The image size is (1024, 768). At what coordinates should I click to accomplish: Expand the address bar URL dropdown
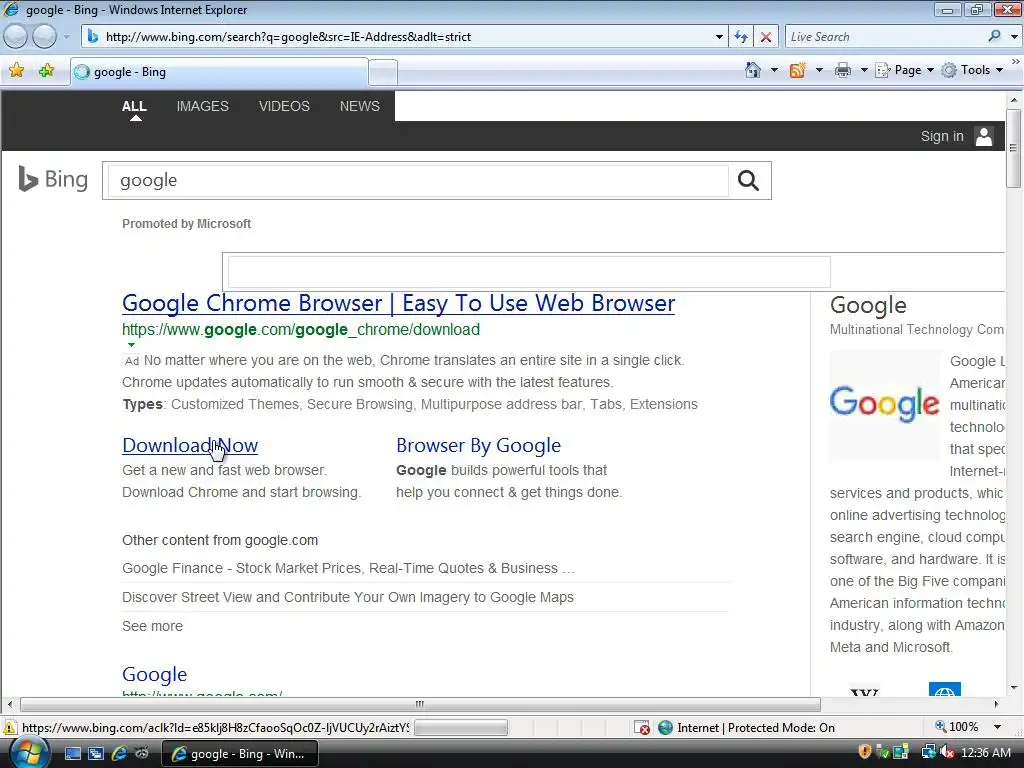click(719, 37)
